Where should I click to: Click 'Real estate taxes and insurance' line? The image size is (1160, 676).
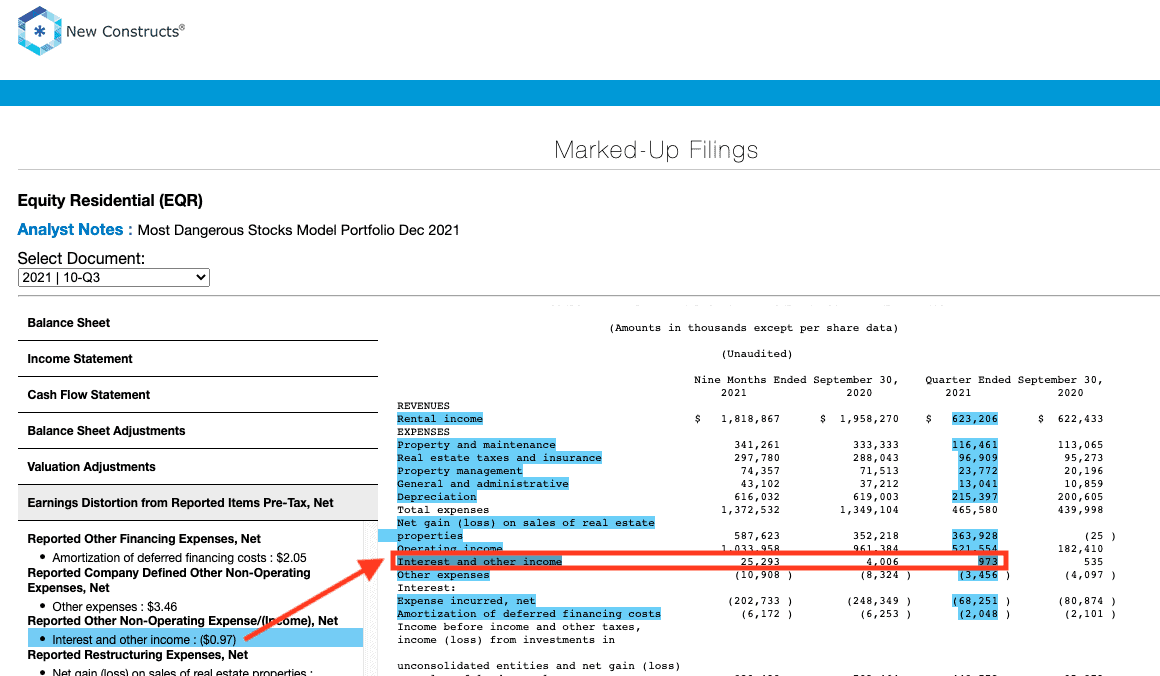click(x=499, y=458)
